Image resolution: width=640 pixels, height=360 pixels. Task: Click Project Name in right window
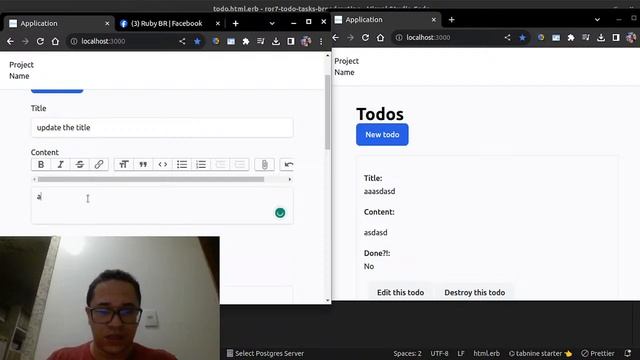point(346,67)
